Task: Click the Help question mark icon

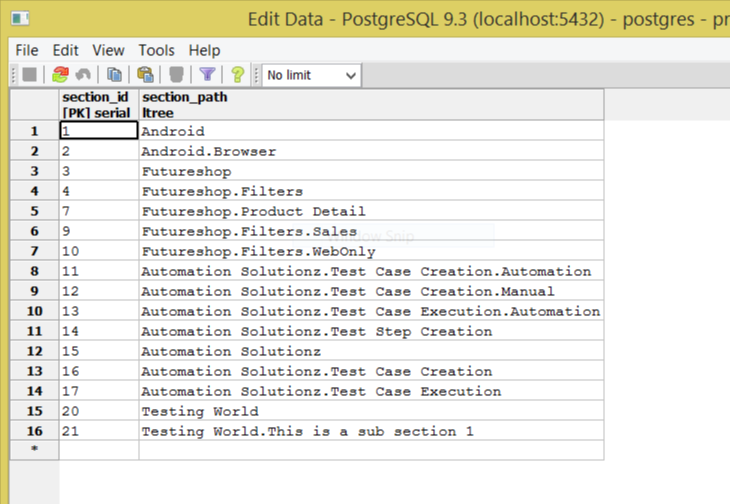Action: [x=238, y=74]
